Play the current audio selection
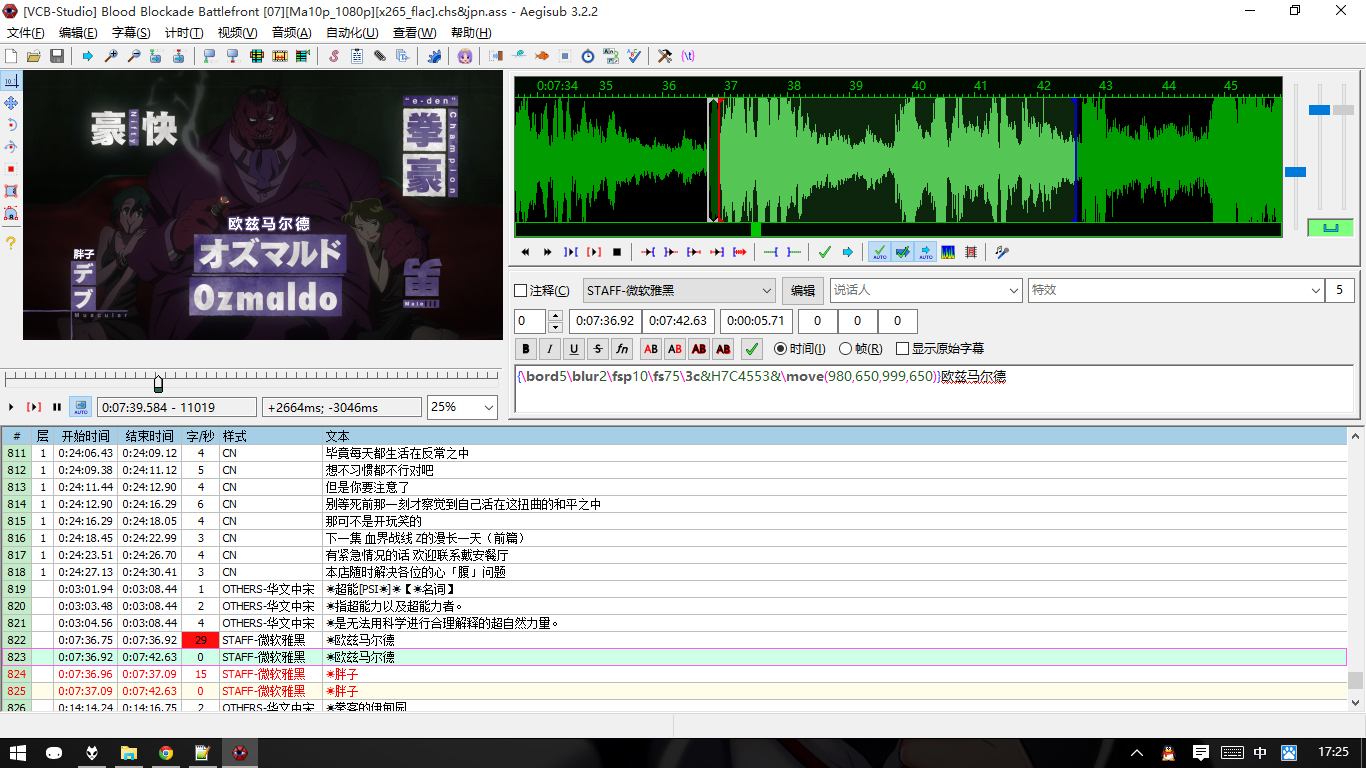This screenshot has width=1366, height=768. (571, 252)
